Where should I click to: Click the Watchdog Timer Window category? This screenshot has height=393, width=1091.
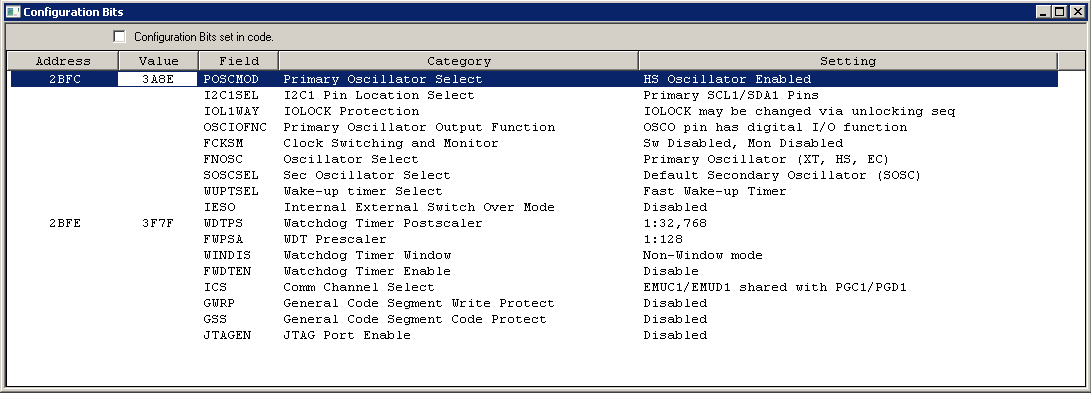(367, 255)
